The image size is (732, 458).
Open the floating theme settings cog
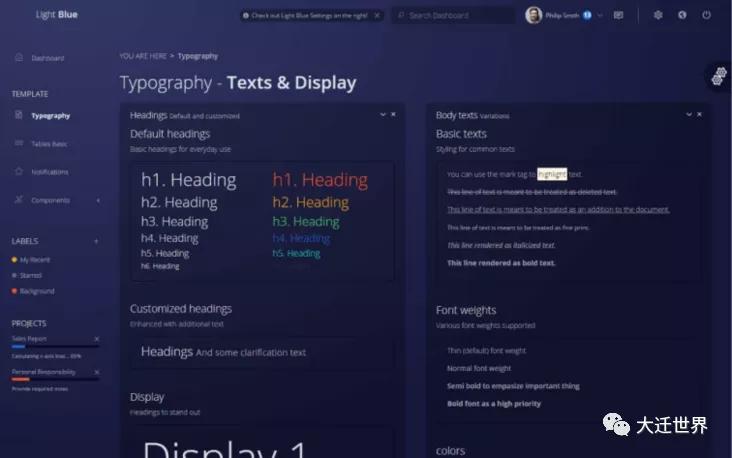pos(718,76)
